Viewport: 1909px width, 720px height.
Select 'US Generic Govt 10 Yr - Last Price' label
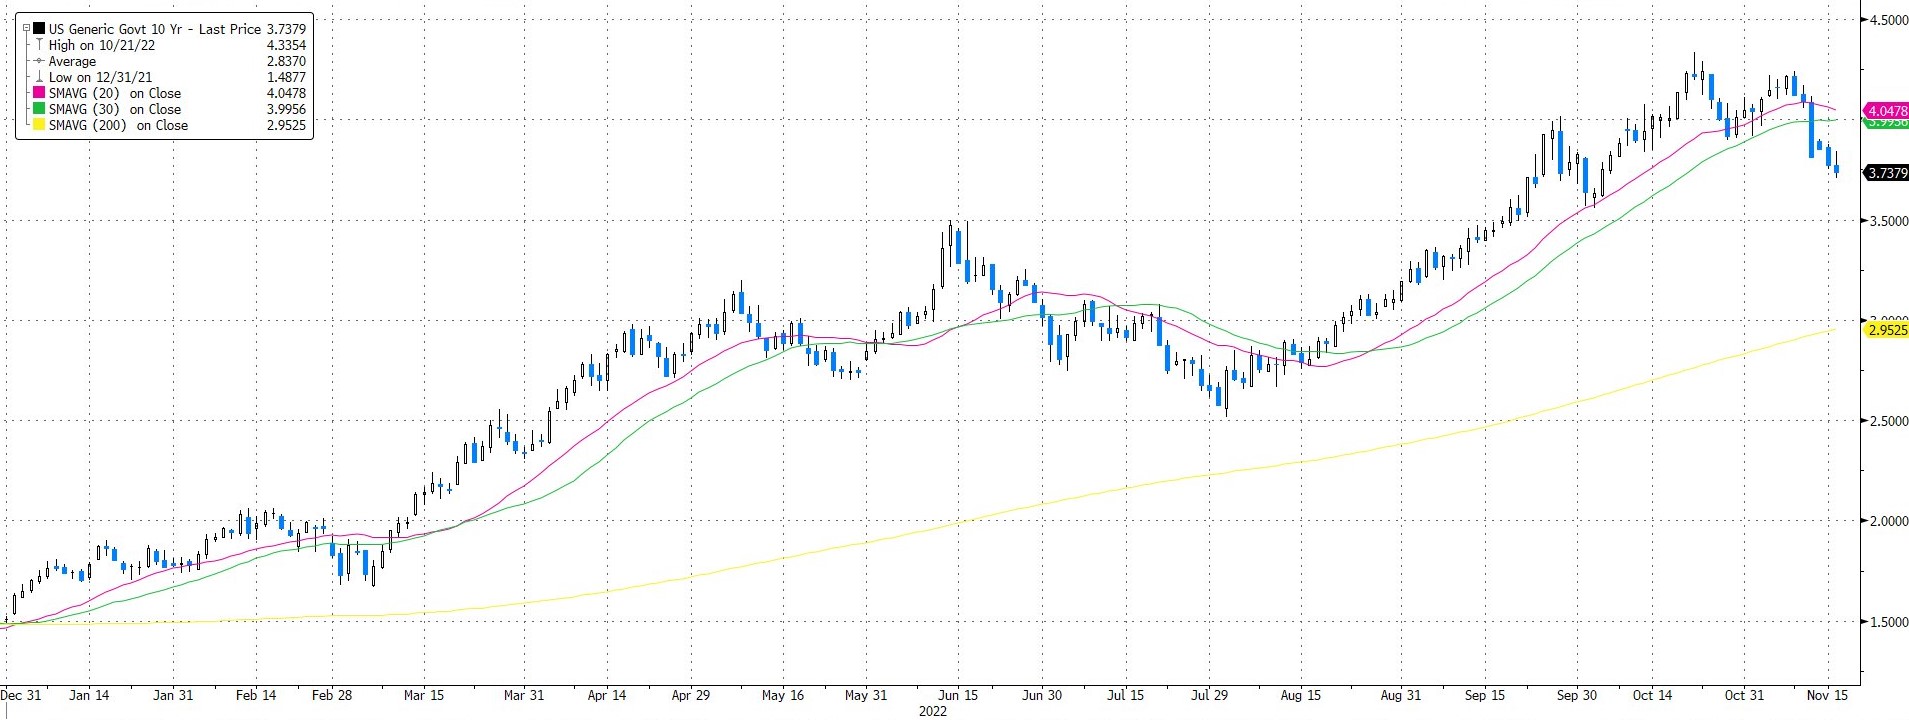(155, 29)
